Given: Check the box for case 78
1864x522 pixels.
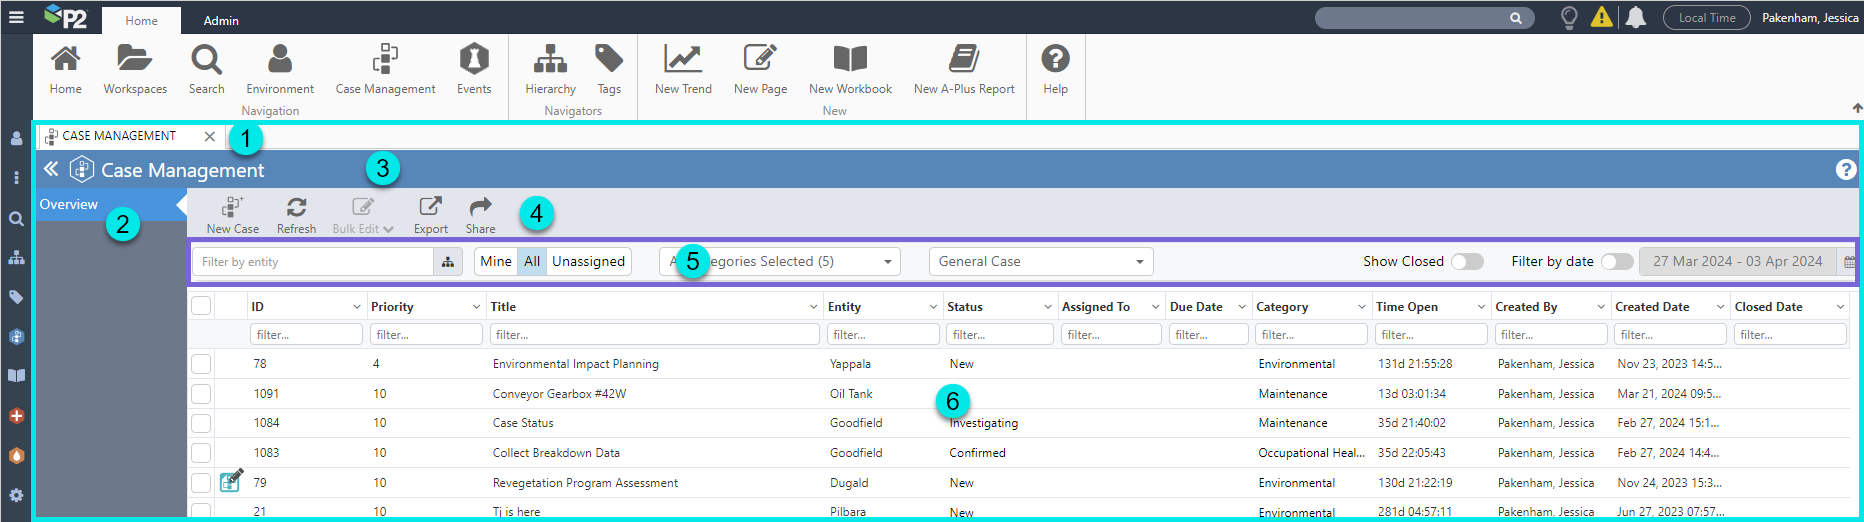Looking at the screenshot, I should [201, 364].
